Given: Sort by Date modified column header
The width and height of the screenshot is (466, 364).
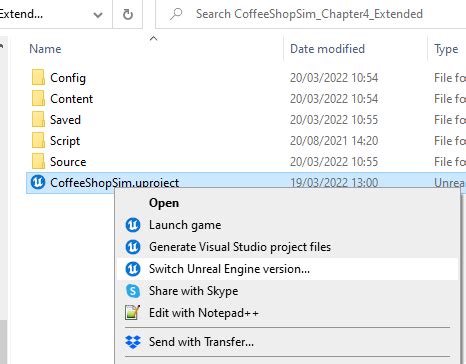Looking at the screenshot, I should click(x=327, y=49).
